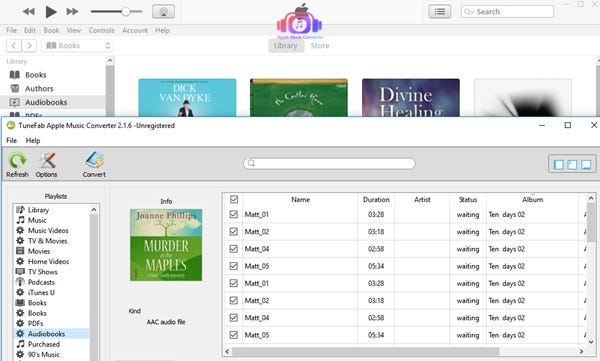The height and width of the screenshot is (361, 600).
Task: Toggle the select-all checkbox in table header
Action: point(234,199)
